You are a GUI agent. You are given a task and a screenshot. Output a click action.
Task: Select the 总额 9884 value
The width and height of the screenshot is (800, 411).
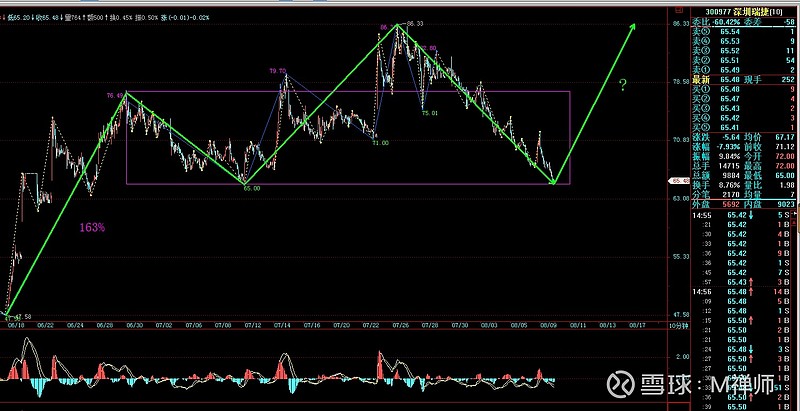tap(732, 176)
